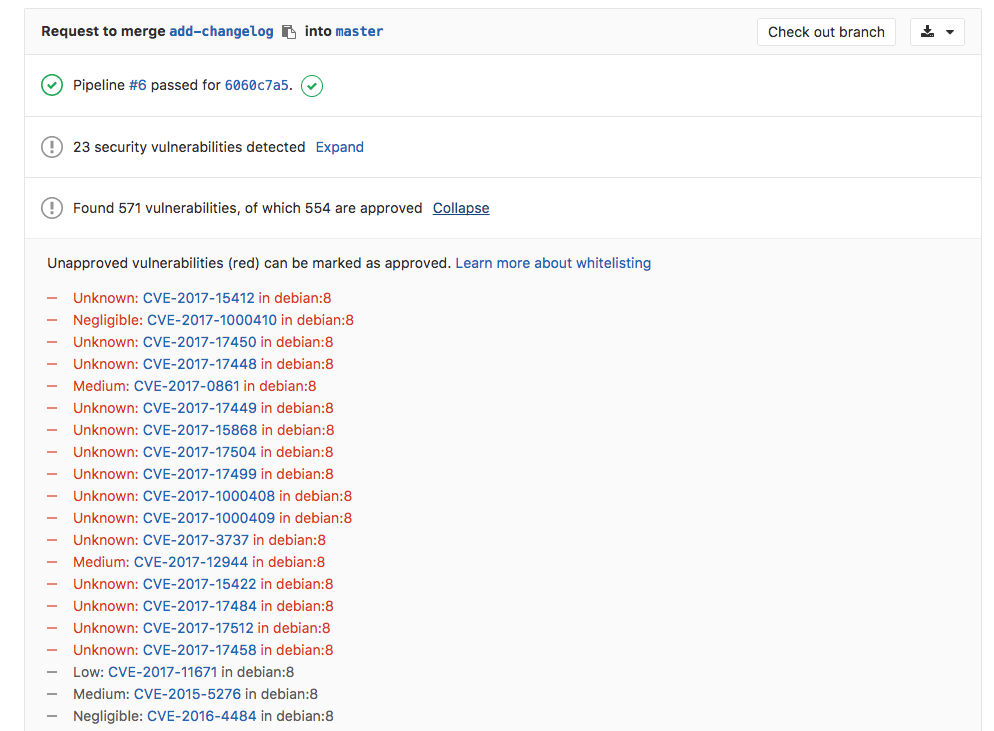This screenshot has width=994, height=731.
Task: Expand the 23 security vulnerabilities report
Action: (x=339, y=147)
